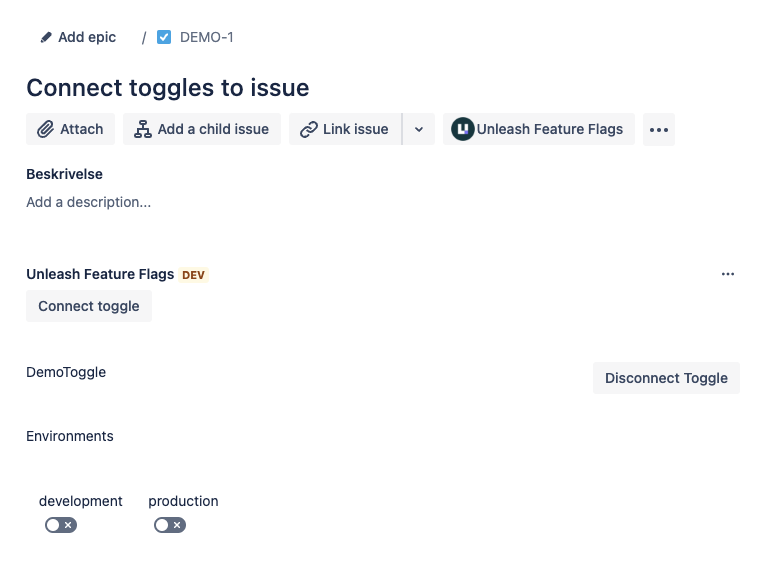Viewport: 764px width, 588px height.
Task: Click the Add a description field
Action: point(89,202)
